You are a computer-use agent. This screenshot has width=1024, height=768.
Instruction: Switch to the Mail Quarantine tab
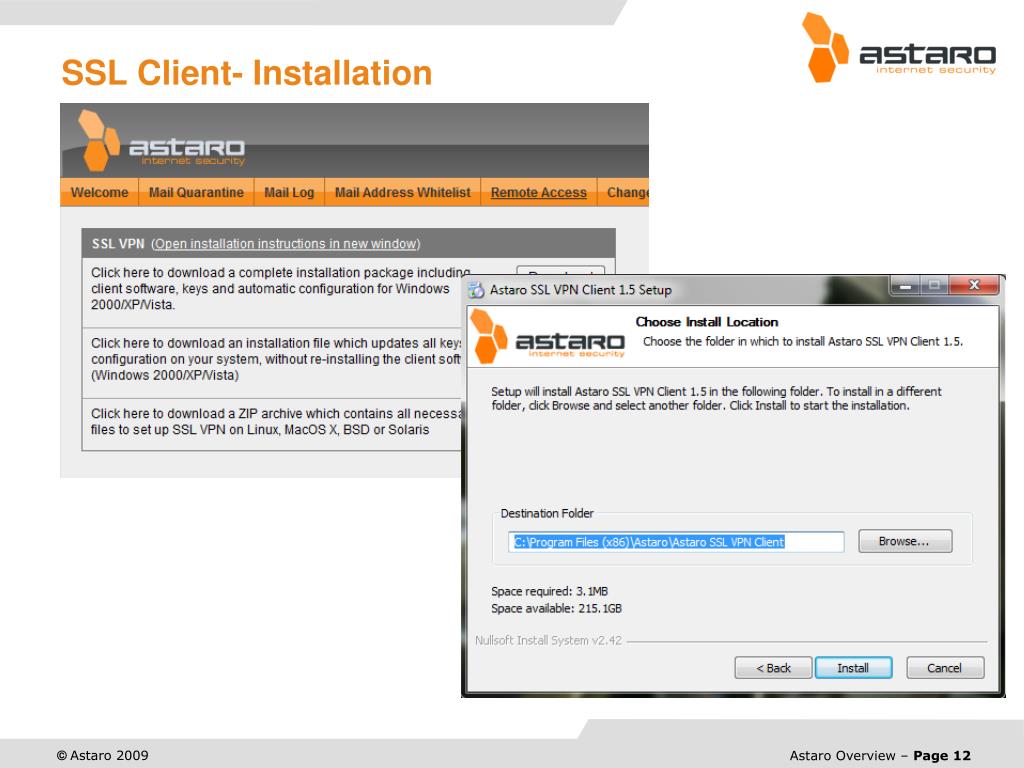pos(196,193)
